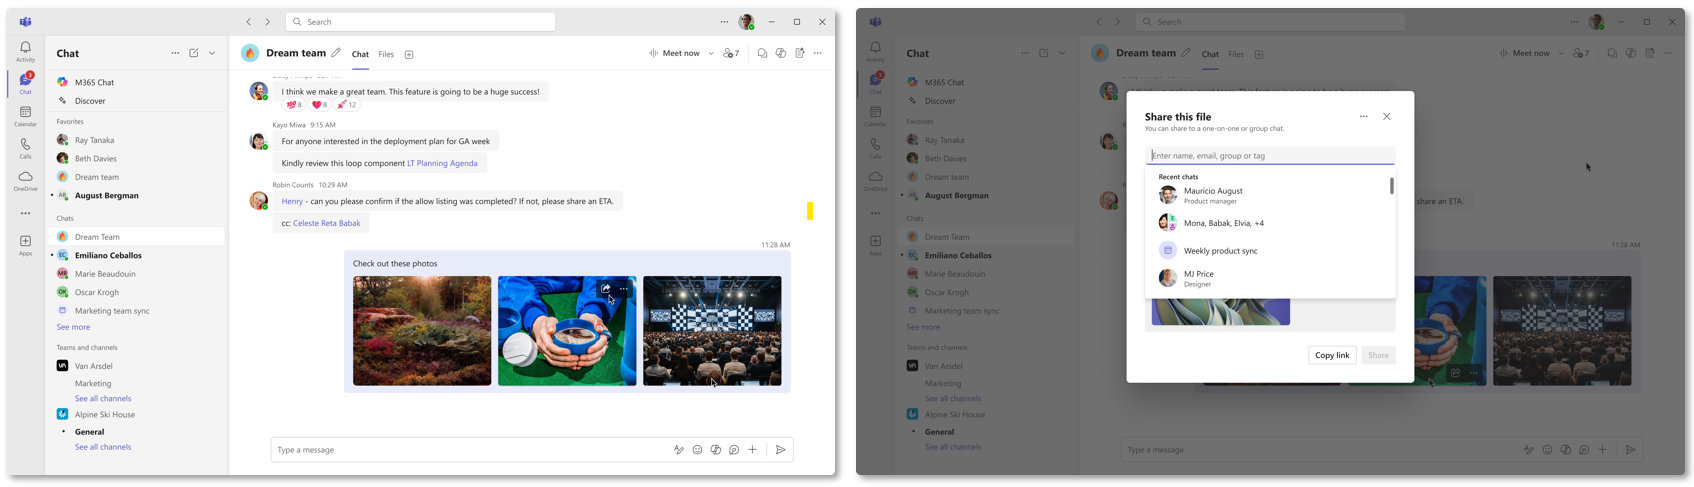View the 7 participants in left window

point(731,53)
